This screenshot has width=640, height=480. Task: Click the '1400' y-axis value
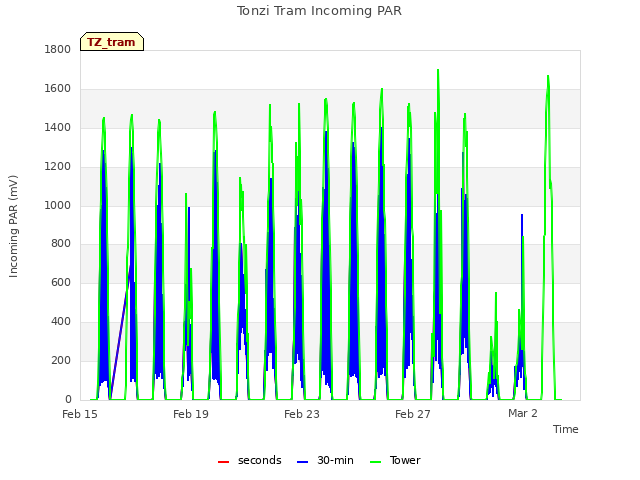click(x=58, y=128)
